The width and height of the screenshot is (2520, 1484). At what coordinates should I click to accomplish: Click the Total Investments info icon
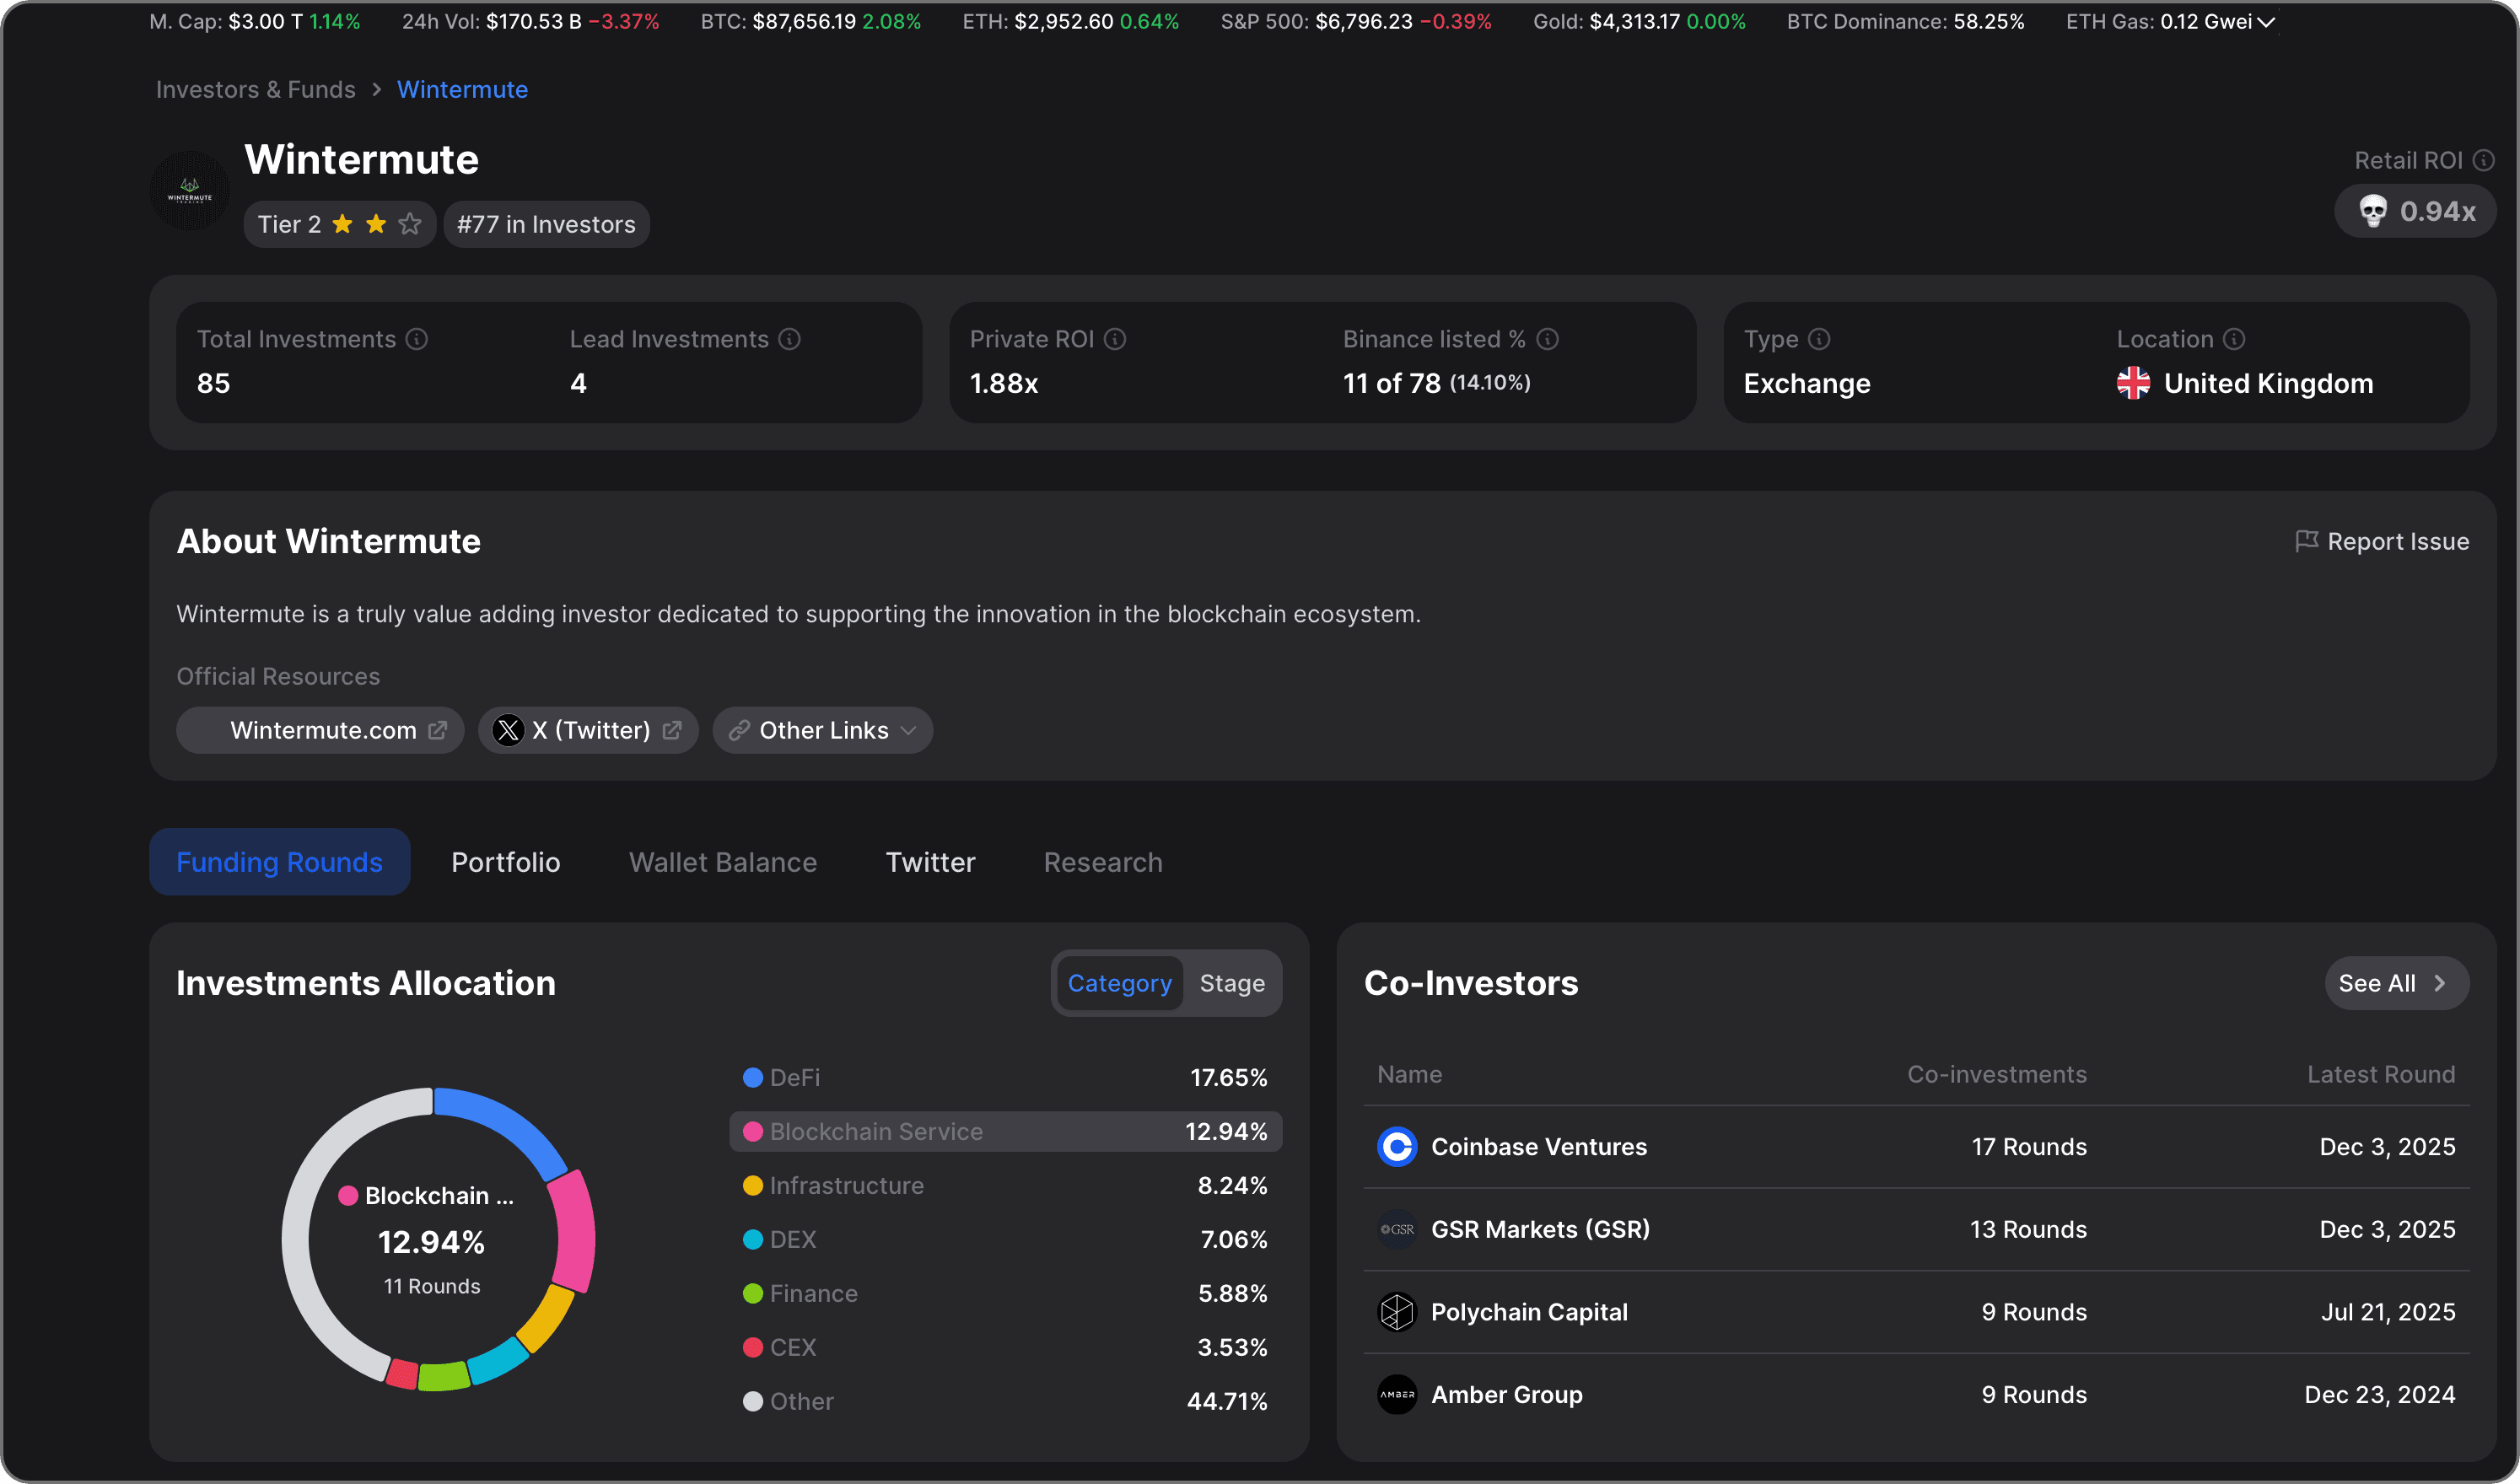[417, 339]
